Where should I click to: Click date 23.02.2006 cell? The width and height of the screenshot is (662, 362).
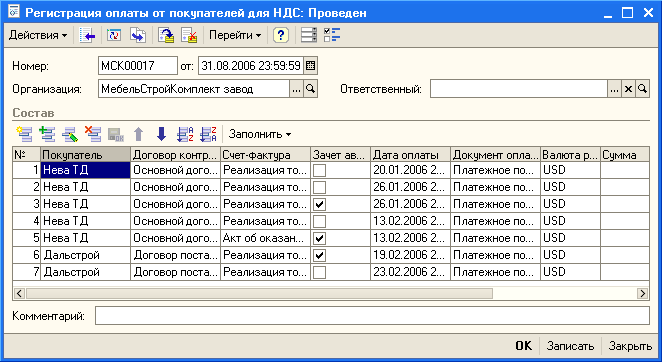tap(410, 272)
